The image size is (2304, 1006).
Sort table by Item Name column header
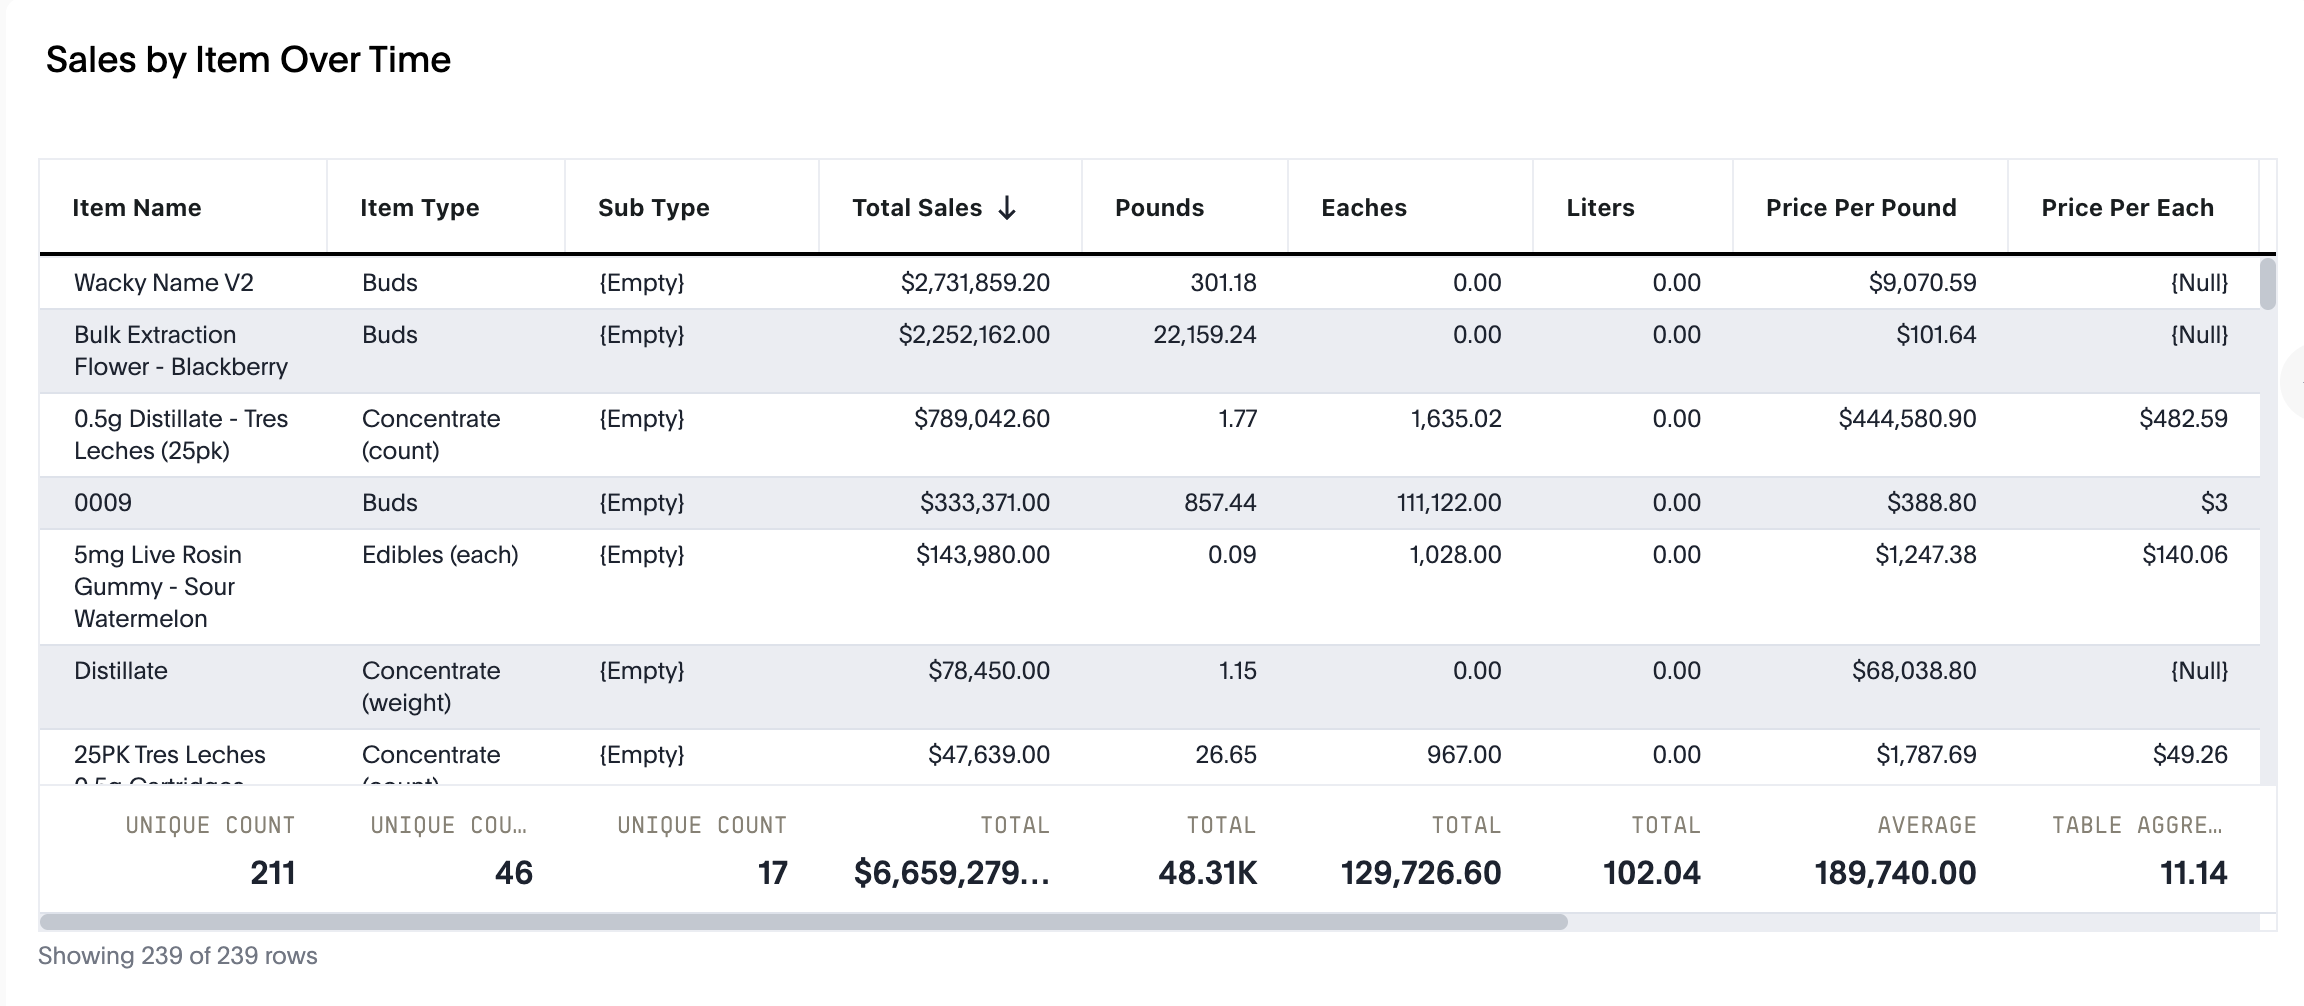tap(137, 208)
